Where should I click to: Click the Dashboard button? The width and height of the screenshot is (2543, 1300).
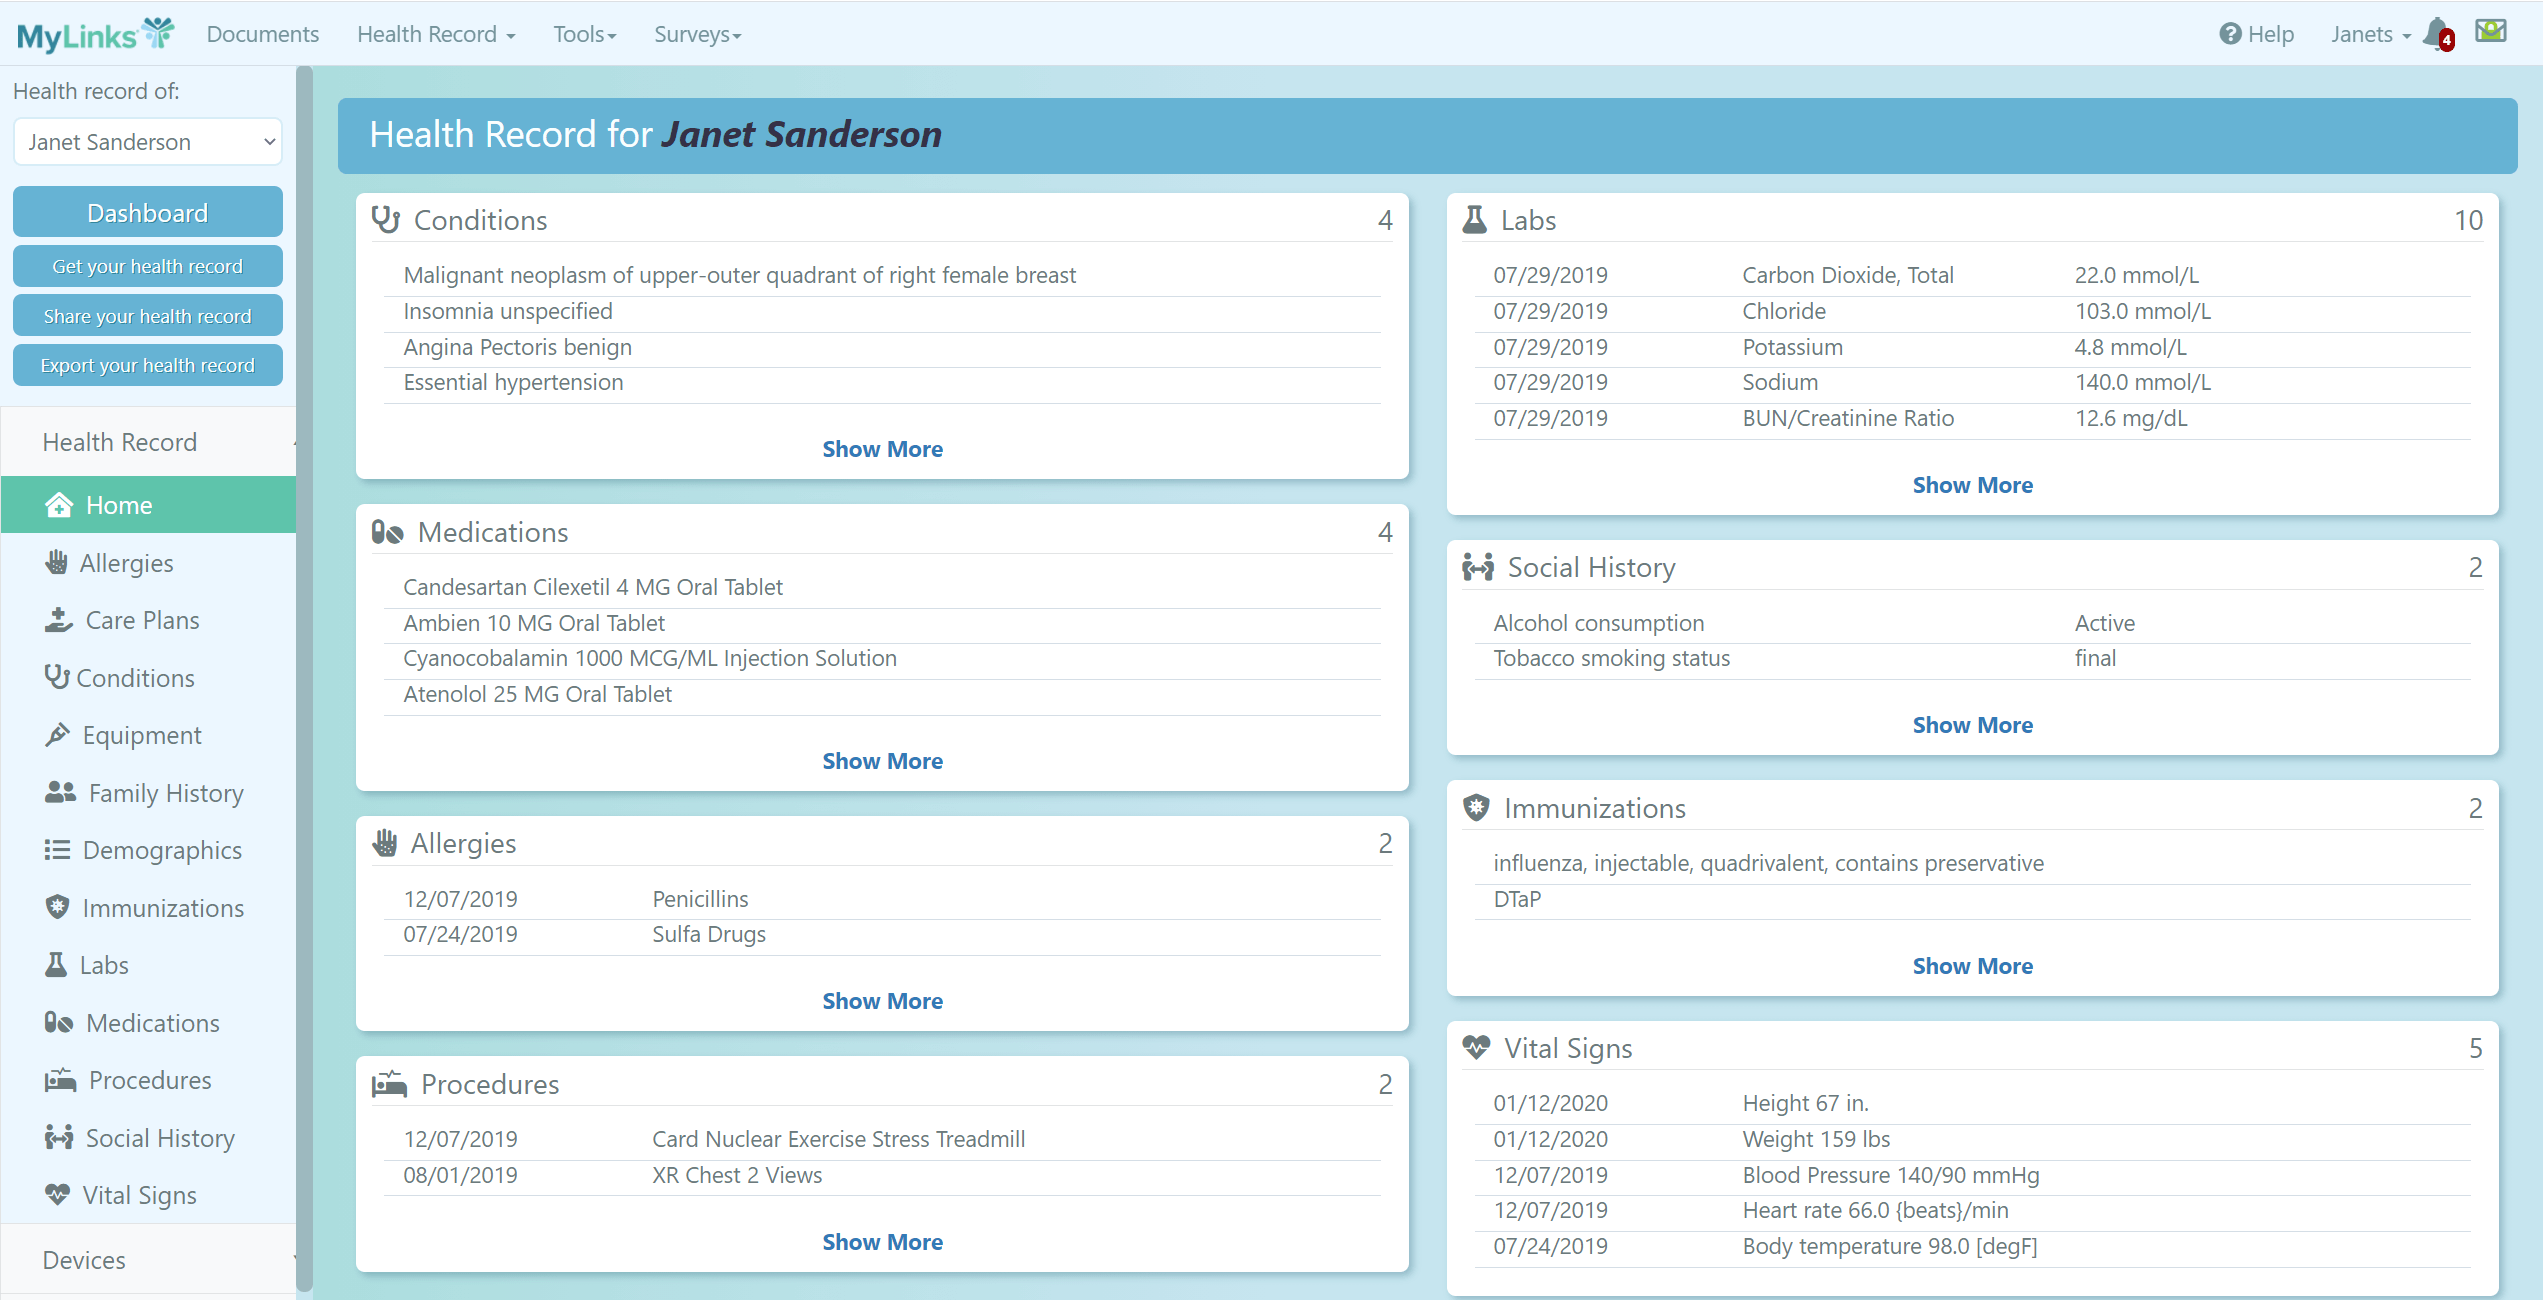point(148,213)
